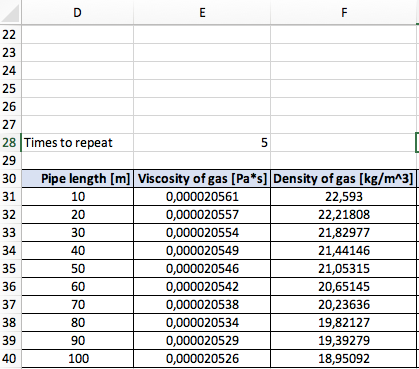The image size is (419, 369).
Task: Select density cell 22,593
Action: pos(344,197)
